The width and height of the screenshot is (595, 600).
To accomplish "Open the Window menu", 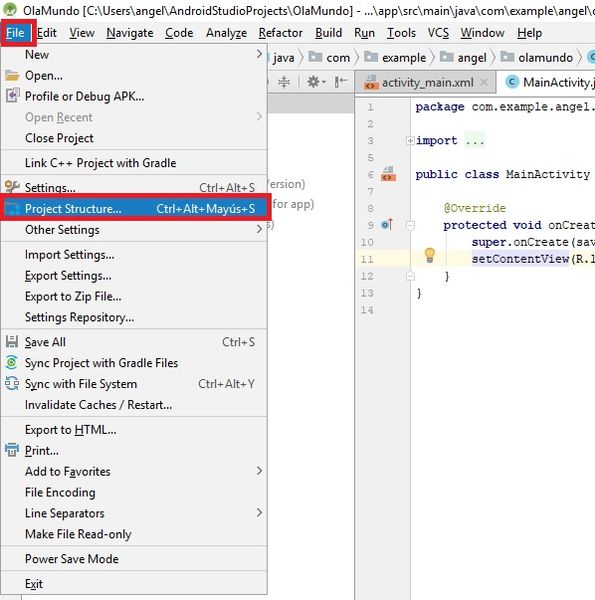I will point(482,33).
